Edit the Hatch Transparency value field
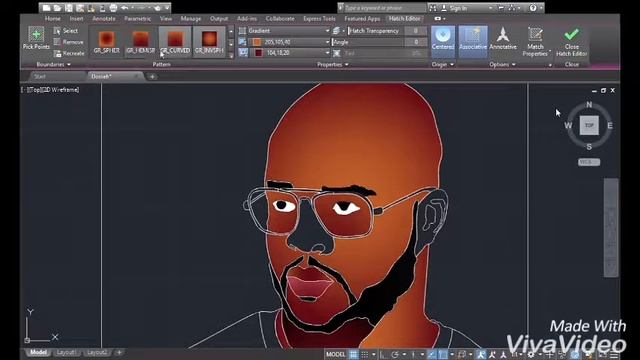This screenshot has width=640, height=360. click(x=416, y=31)
